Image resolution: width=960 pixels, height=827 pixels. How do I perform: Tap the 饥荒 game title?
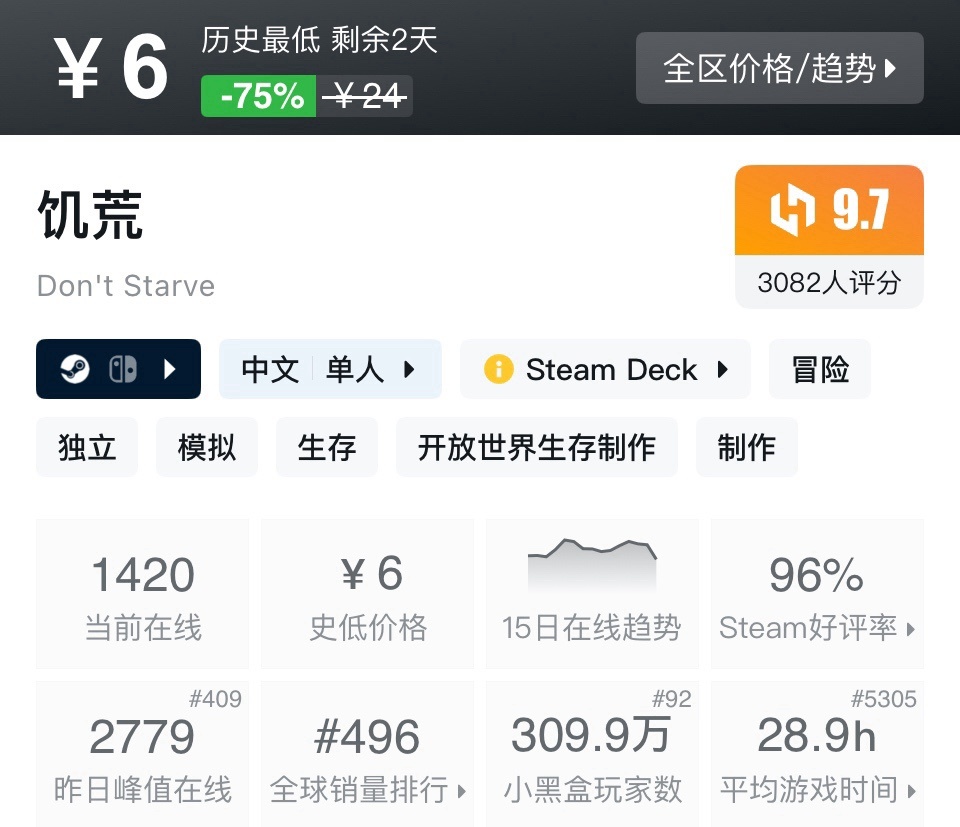point(90,214)
